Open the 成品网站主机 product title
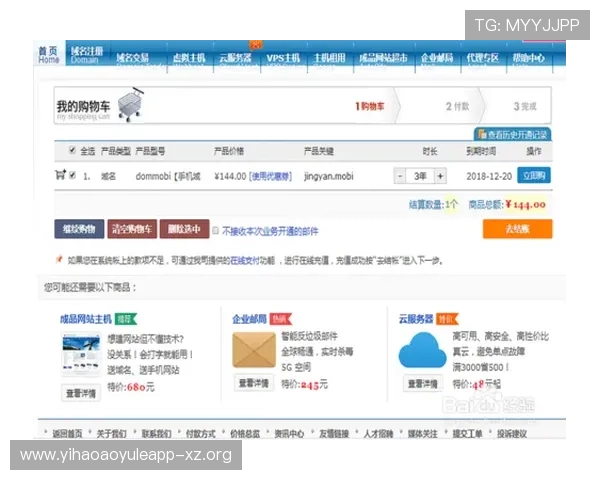Screen dimensions: 600x480 tap(86, 319)
